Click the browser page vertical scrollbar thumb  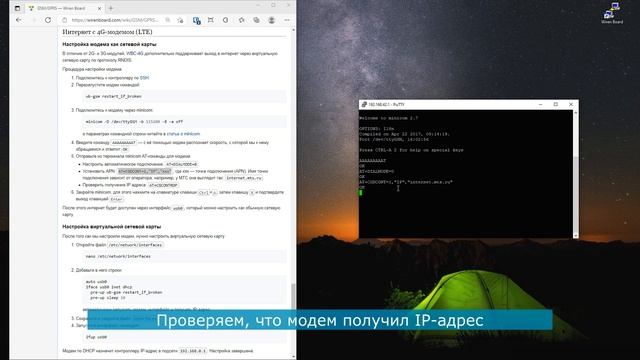293,297
